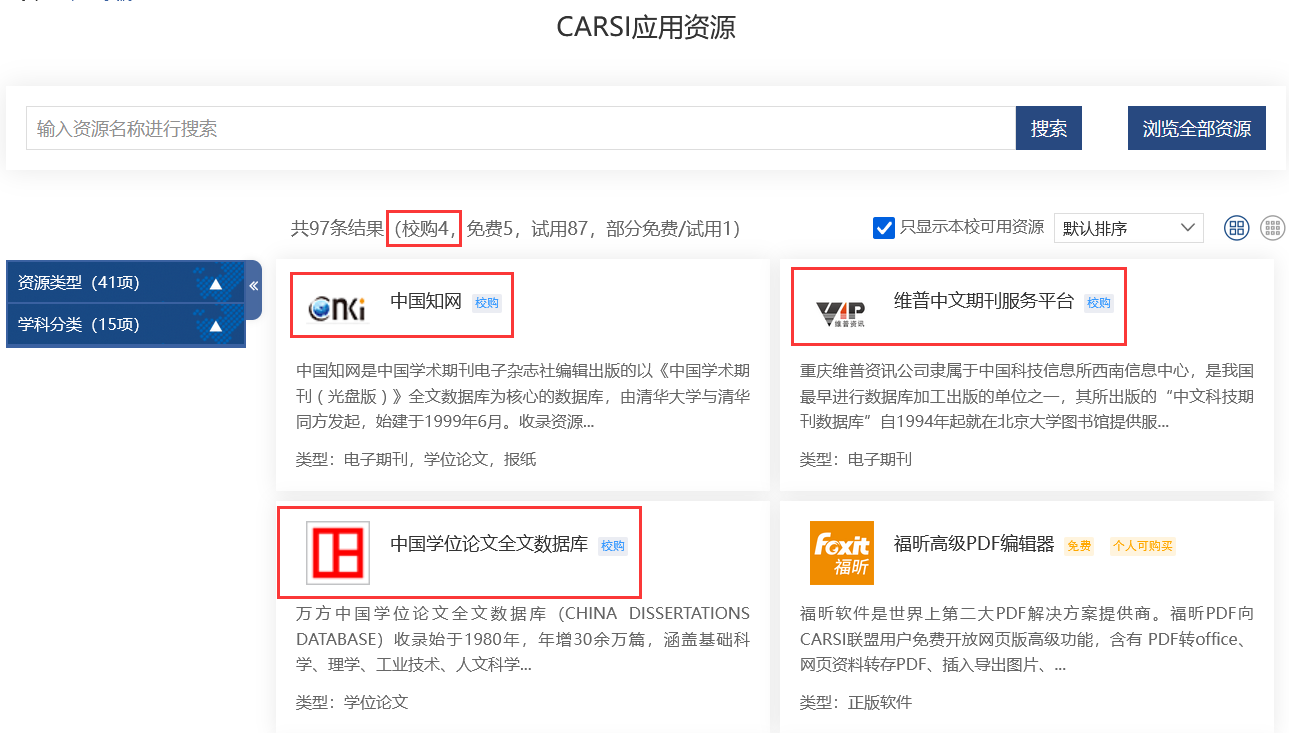Open the 默认排序 sort dropdown
The height and width of the screenshot is (733, 1289).
click(1129, 228)
